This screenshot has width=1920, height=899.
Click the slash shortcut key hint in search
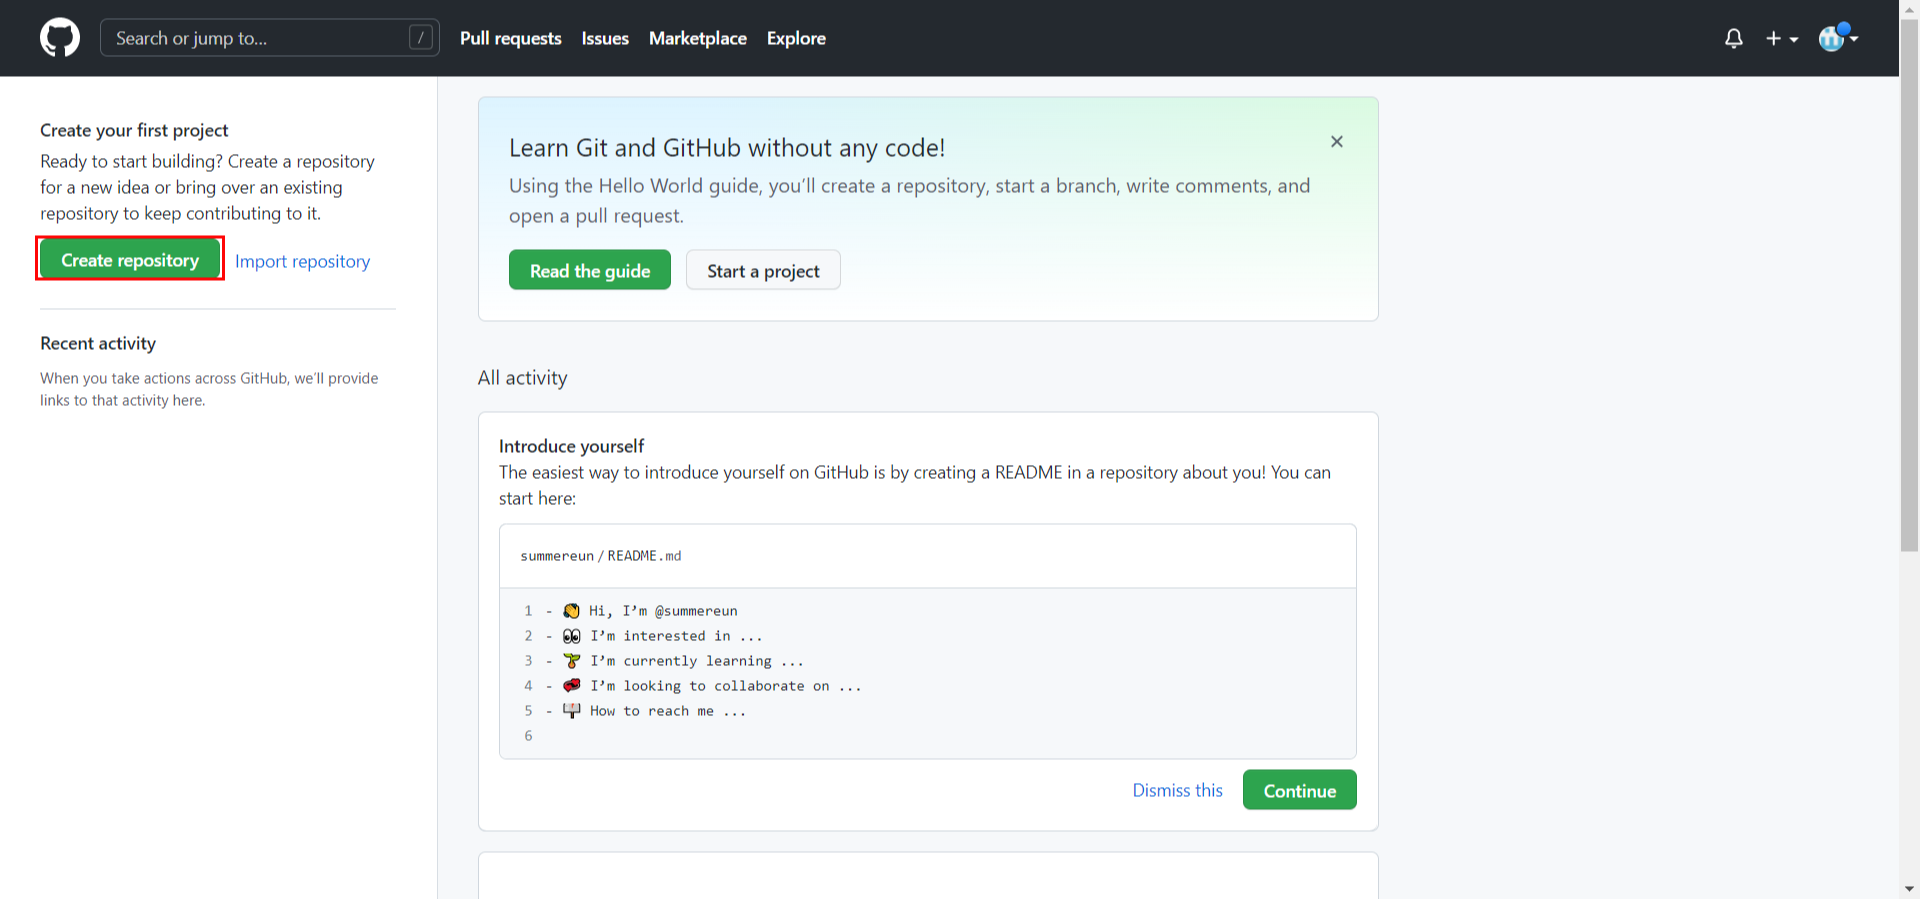coord(421,37)
